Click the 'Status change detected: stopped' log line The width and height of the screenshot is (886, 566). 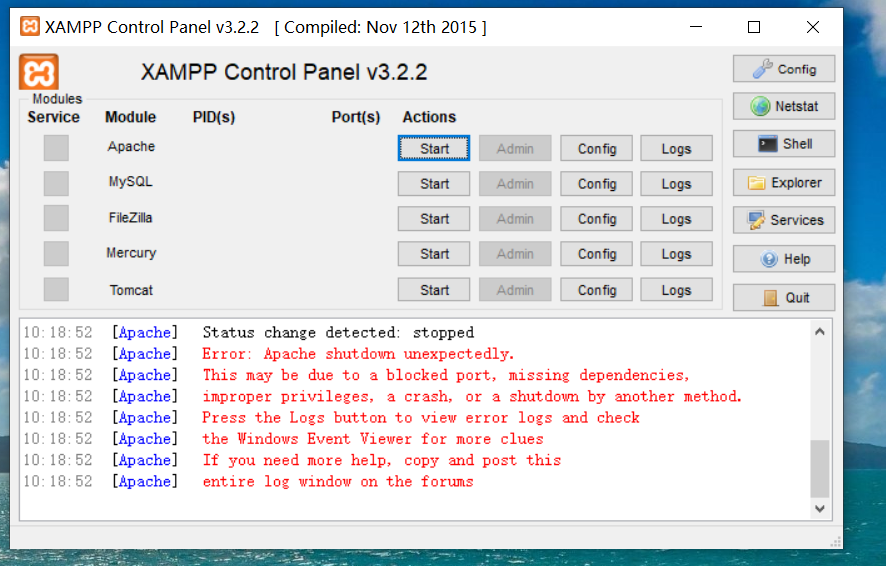[338, 332]
